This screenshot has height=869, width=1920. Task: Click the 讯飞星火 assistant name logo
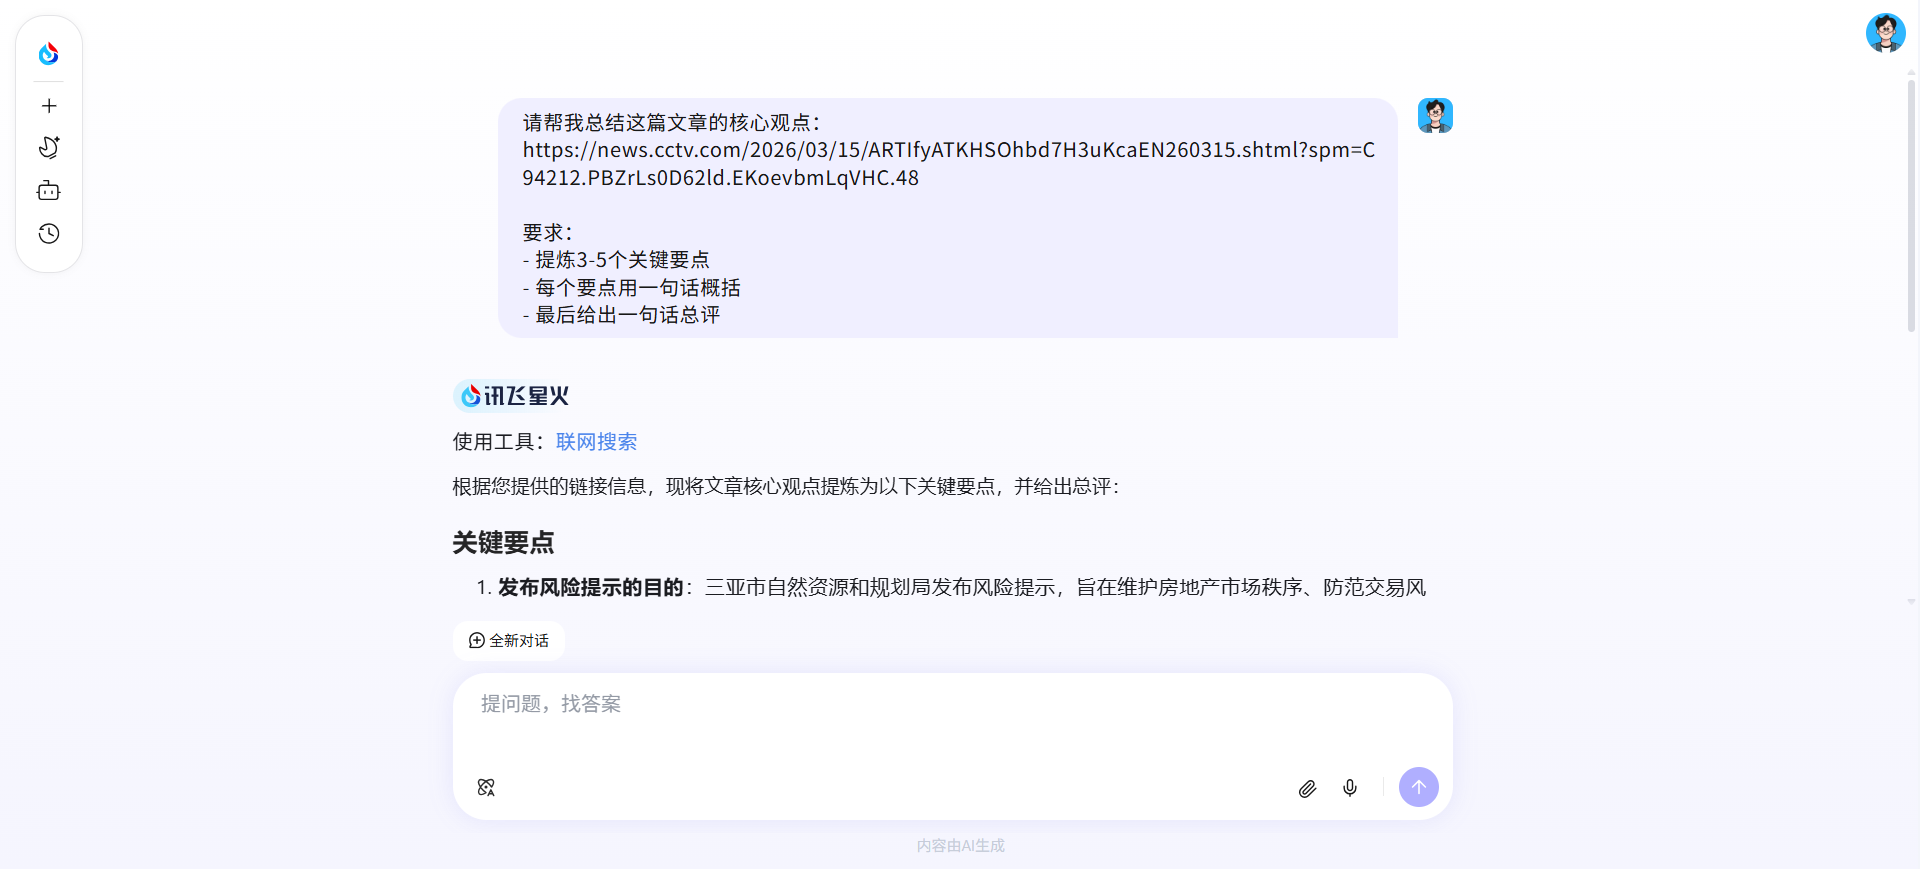(512, 396)
